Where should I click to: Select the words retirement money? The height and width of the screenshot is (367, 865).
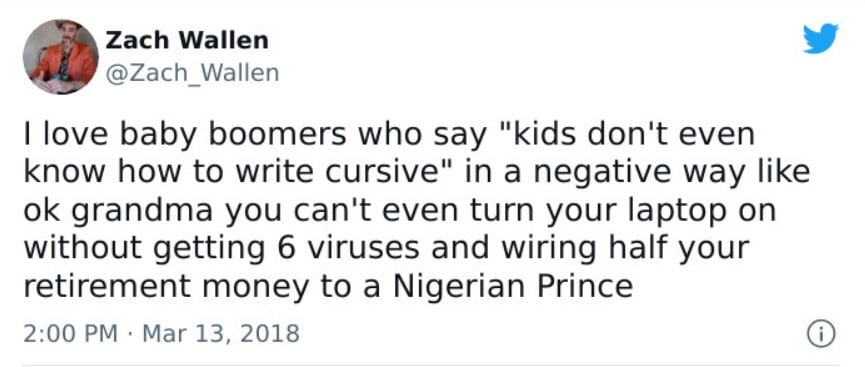coord(166,288)
